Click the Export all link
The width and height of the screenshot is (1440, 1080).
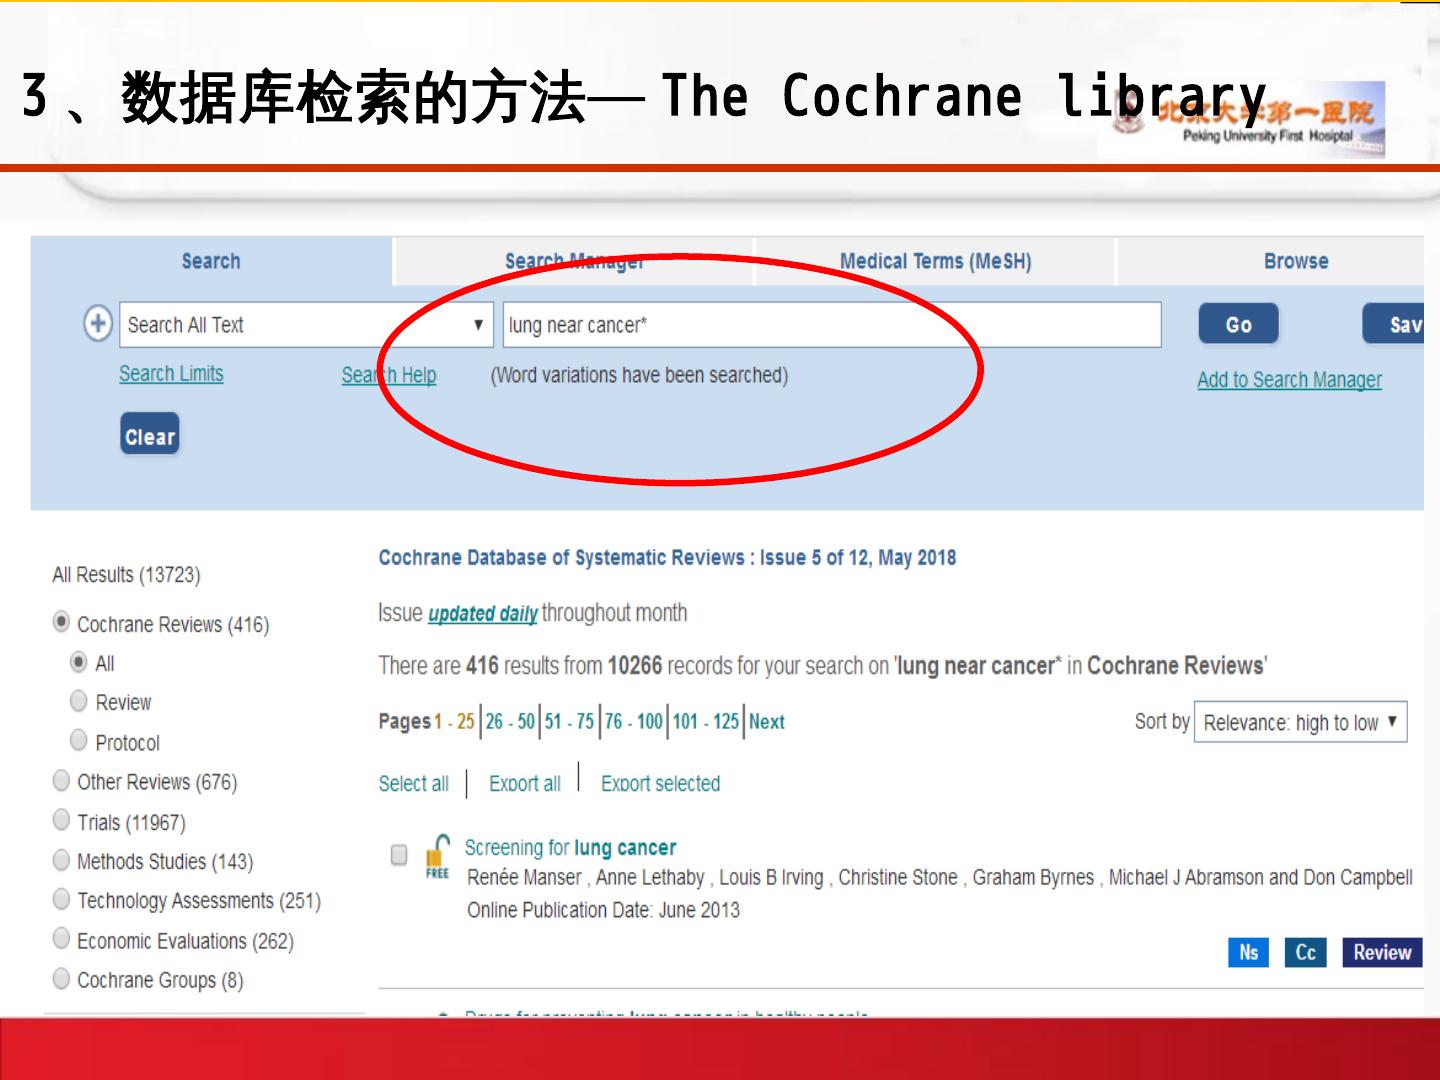(x=524, y=784)
